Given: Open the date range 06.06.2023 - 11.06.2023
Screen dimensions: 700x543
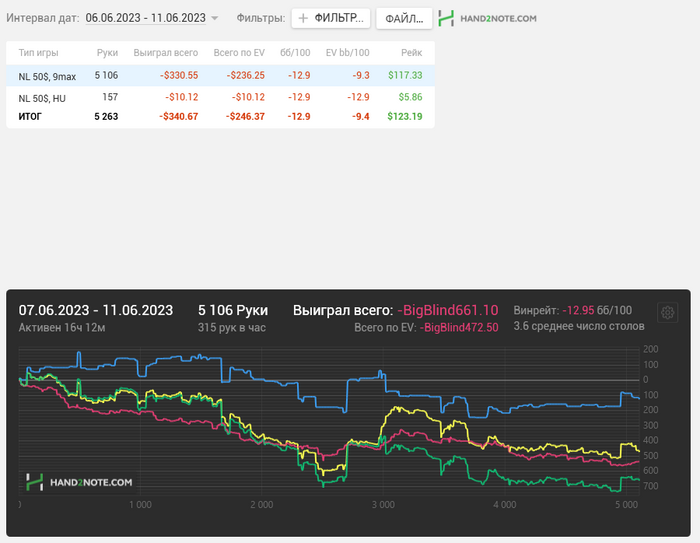Looking at the screenshot, I should click(146, 18).
